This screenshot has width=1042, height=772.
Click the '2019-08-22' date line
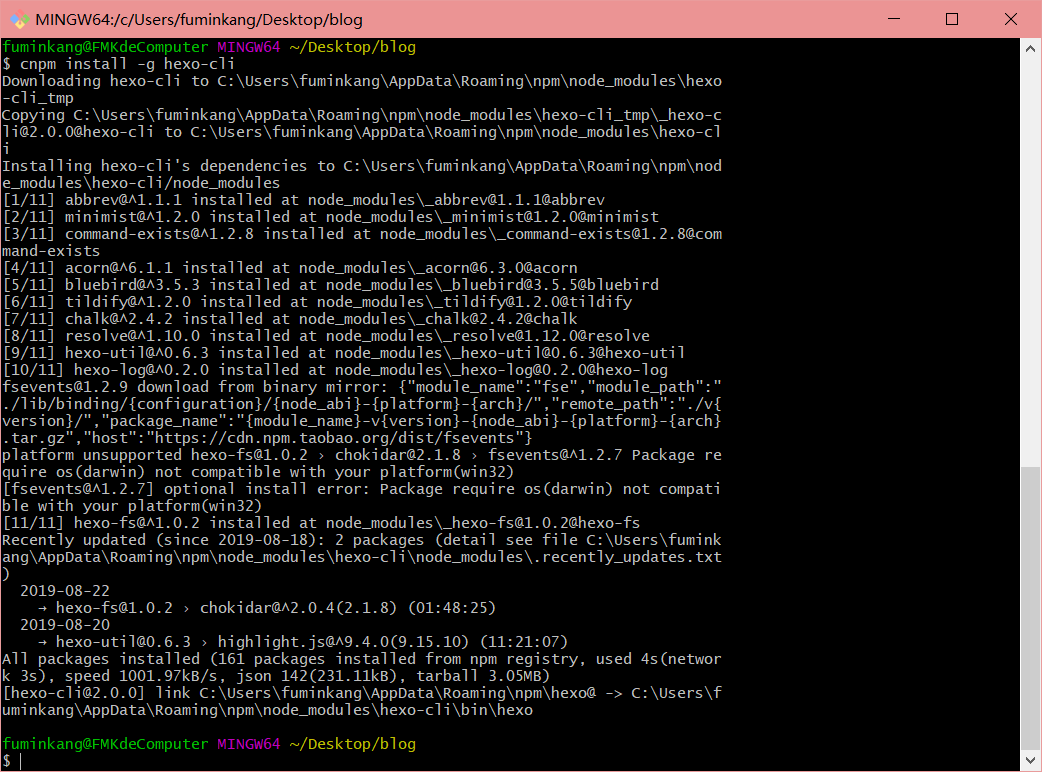(64, 591)
